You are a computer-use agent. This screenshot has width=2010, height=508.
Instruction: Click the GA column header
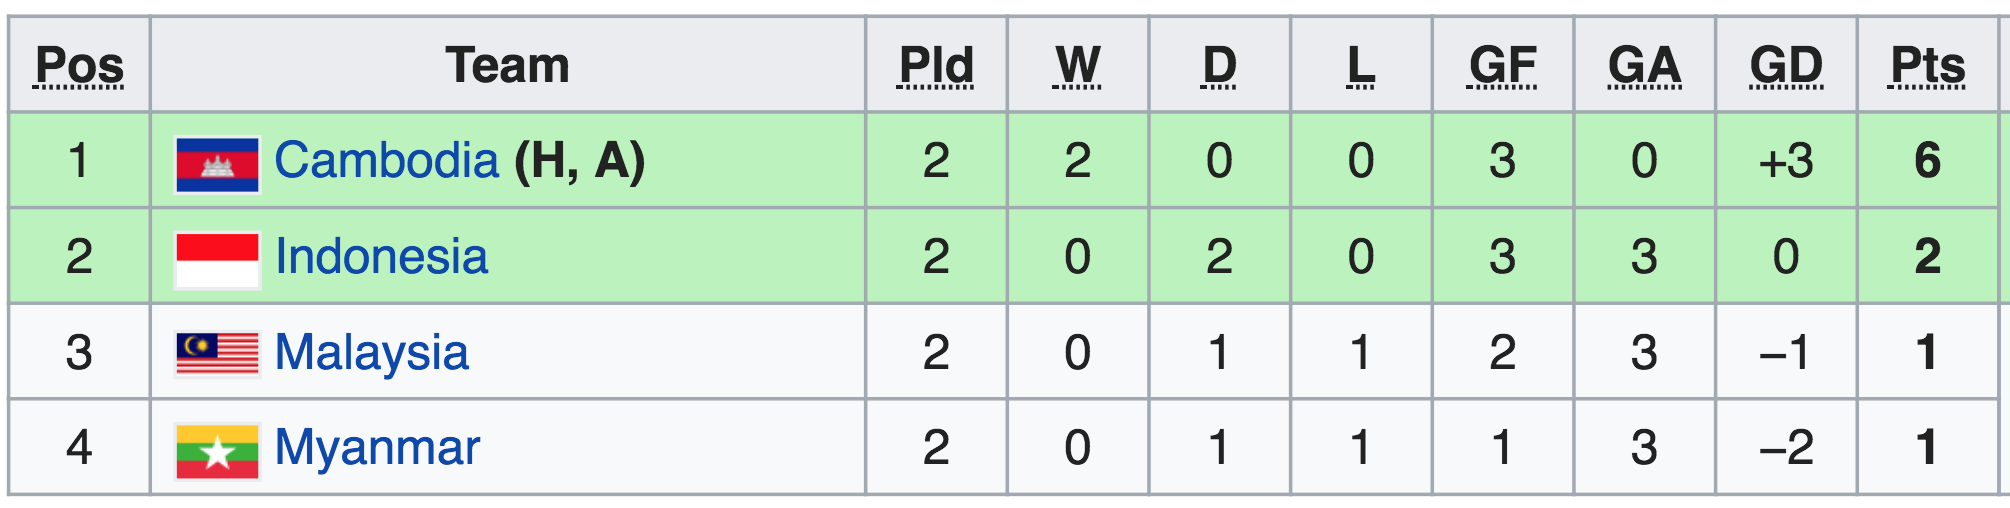[x=1644, y=66]
